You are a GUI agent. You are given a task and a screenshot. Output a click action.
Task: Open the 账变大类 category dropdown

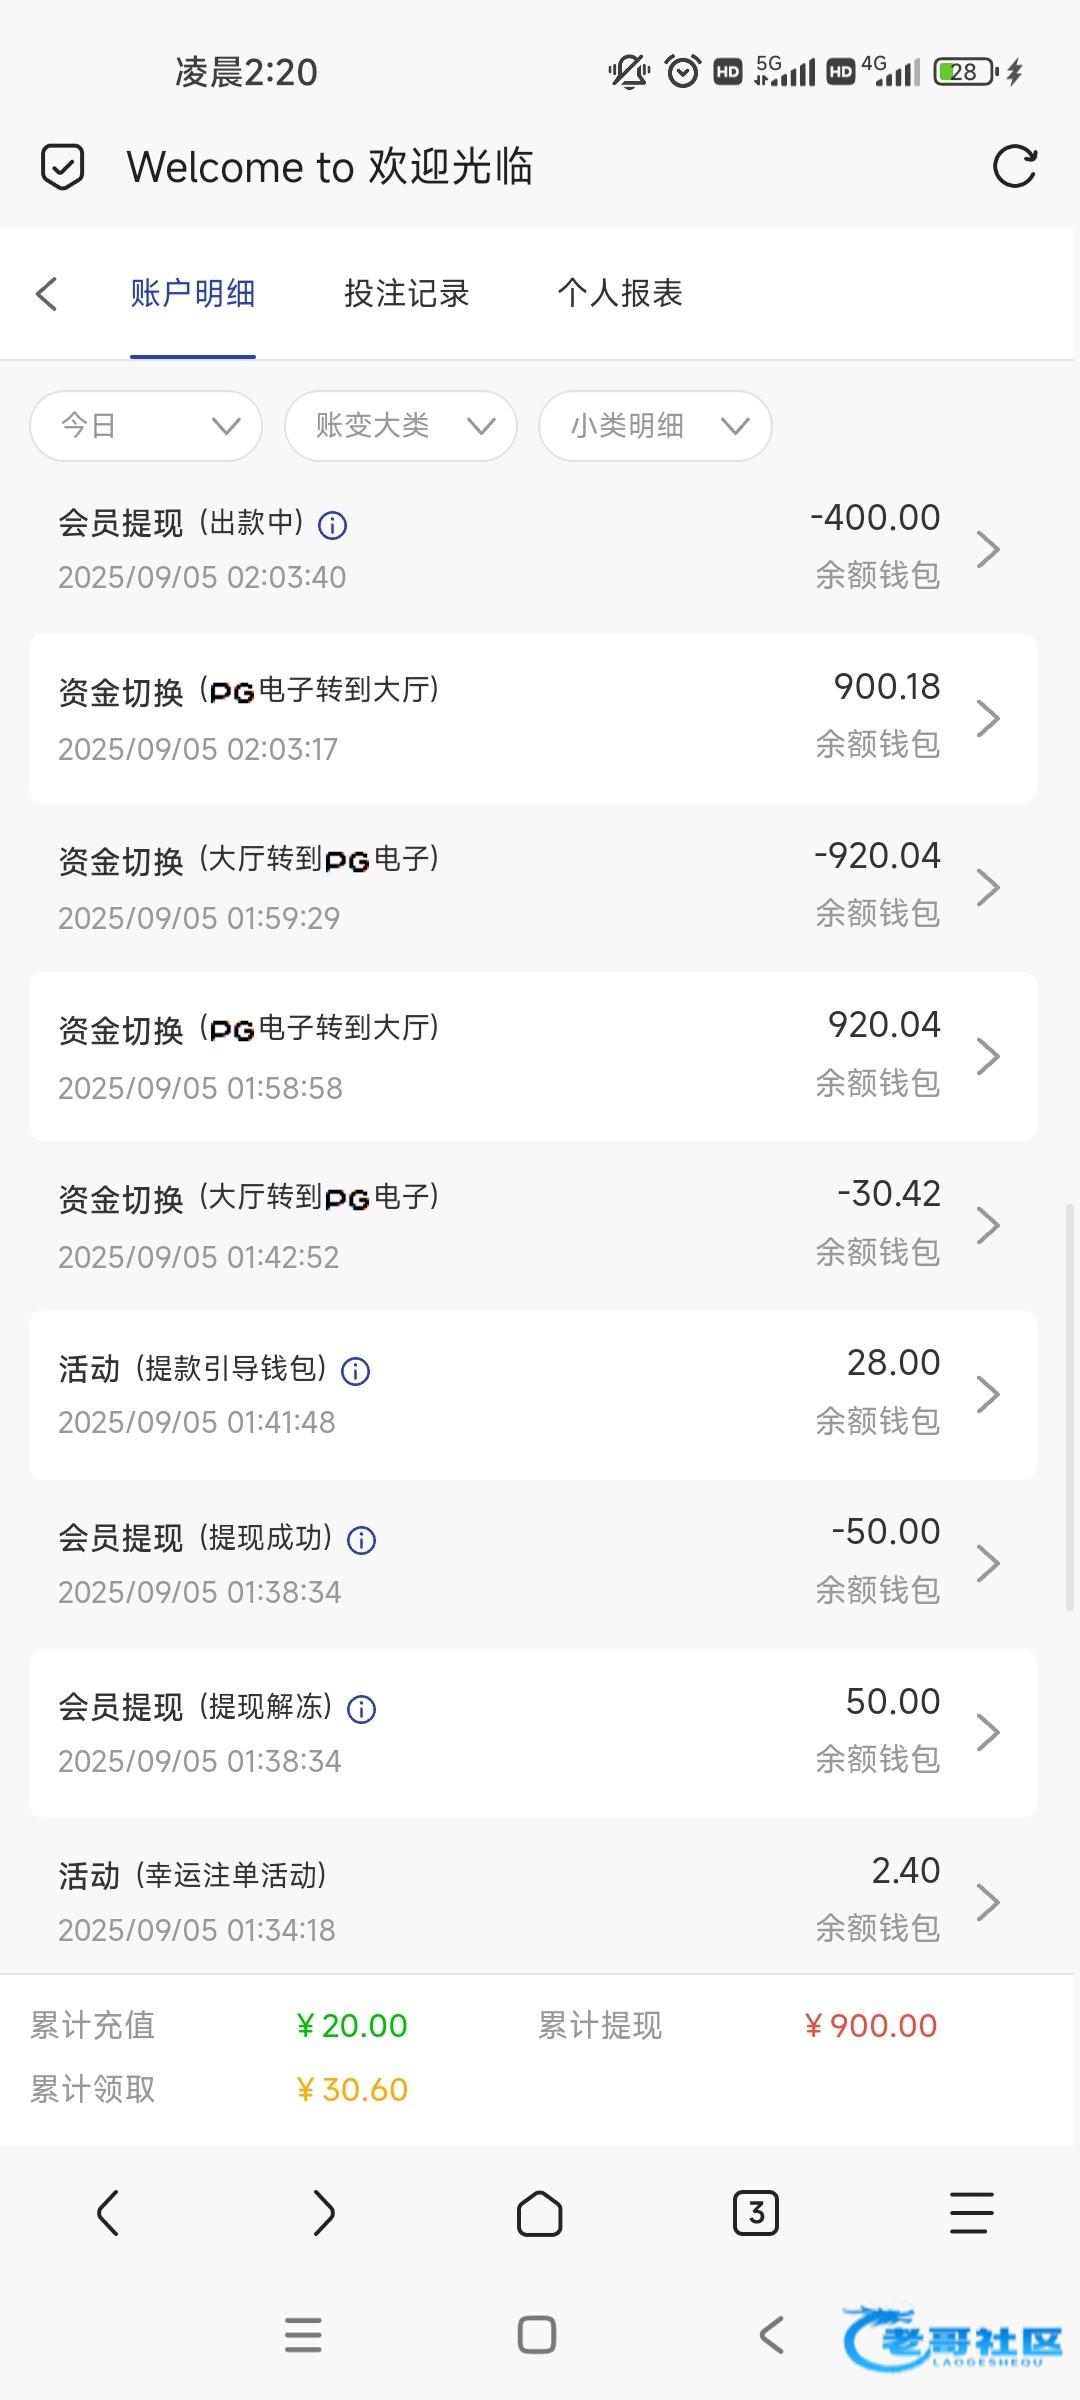[x=401, y=426]
